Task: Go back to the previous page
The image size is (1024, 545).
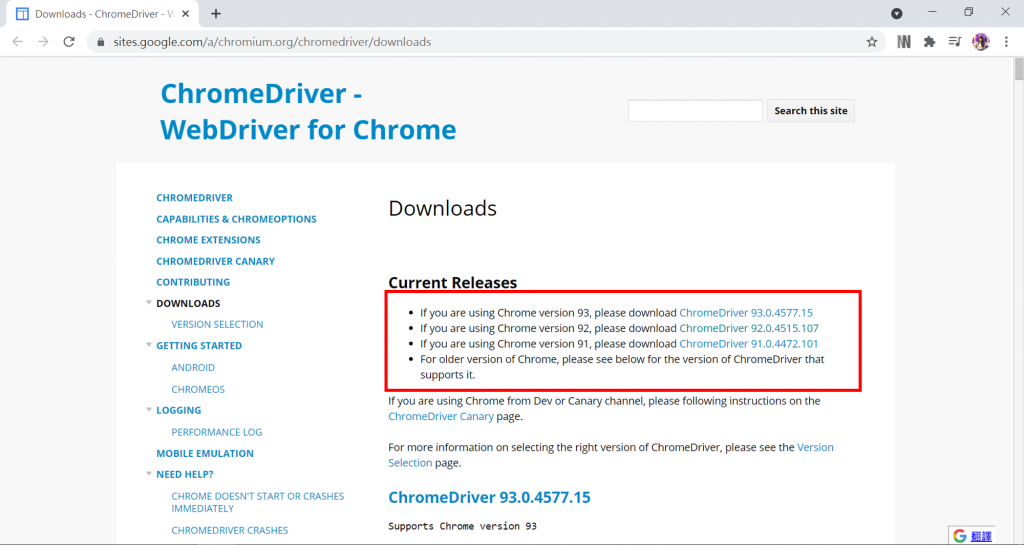Action: (18, 42)
